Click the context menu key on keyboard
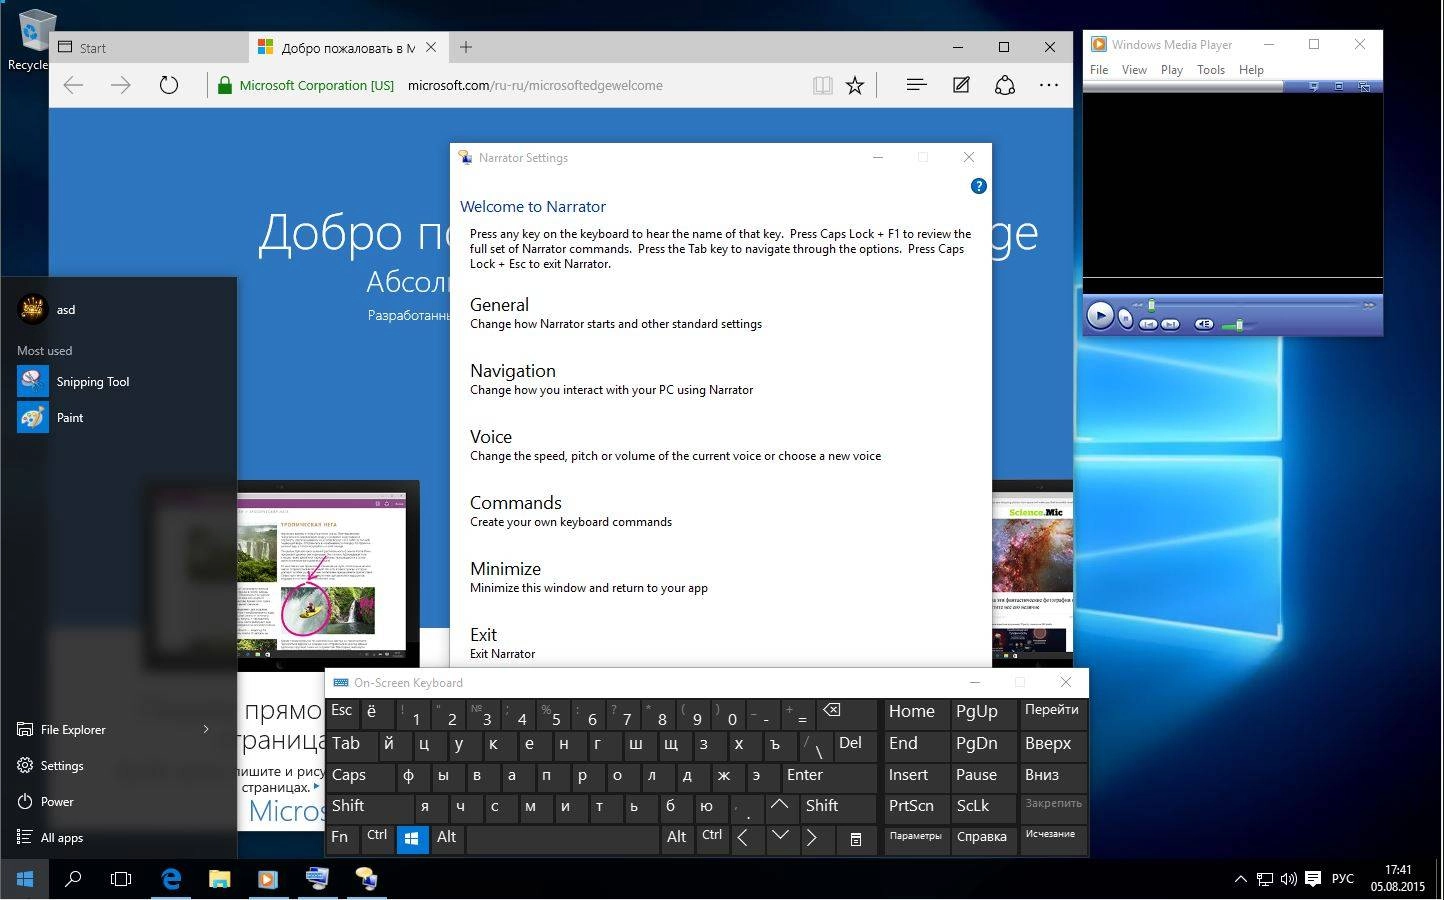 click(x=855, y=839)
